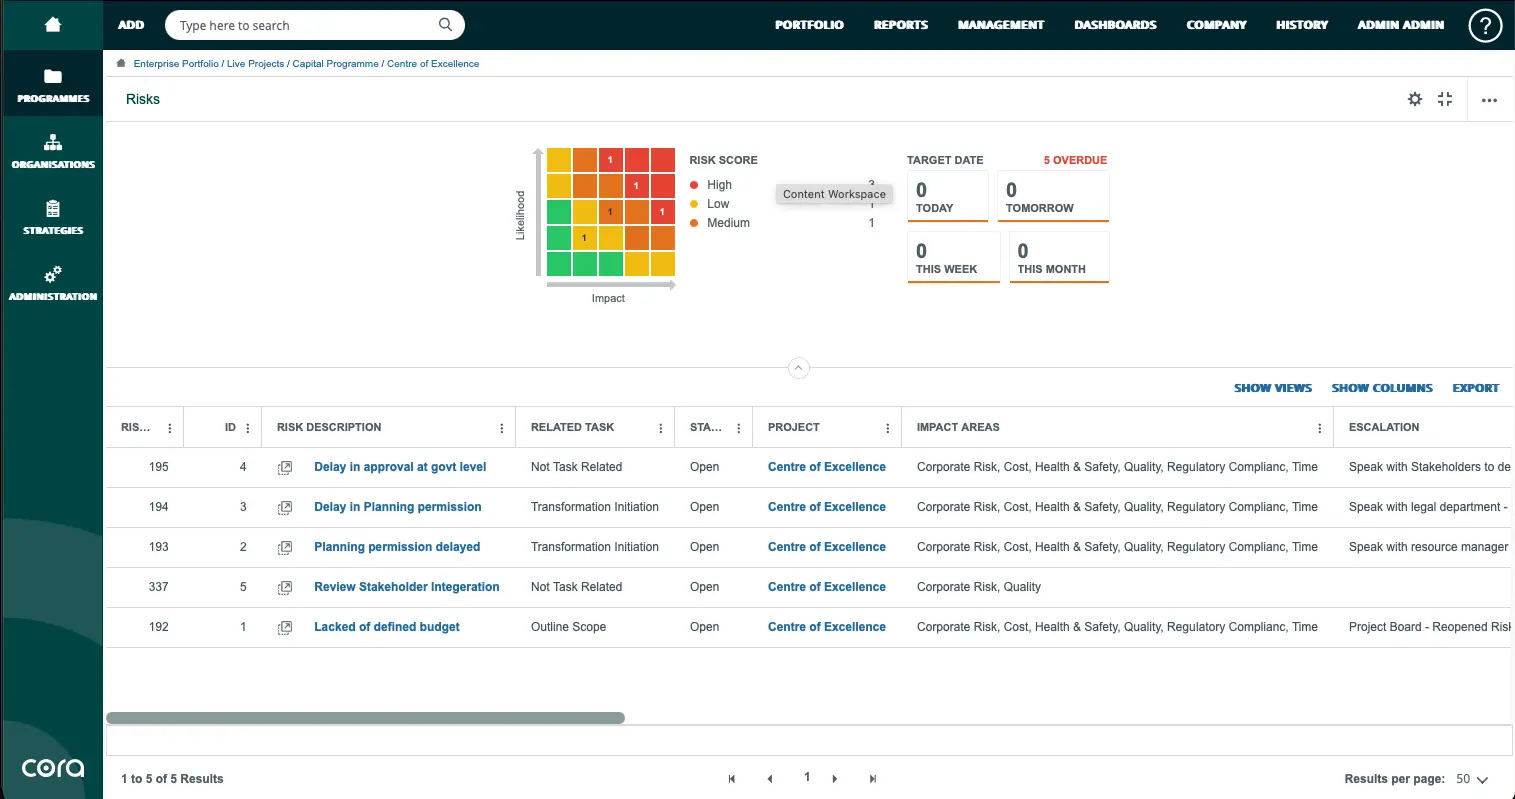Collapse the risk chart panel
Viewport: 1515px width, 799px height.
coord(798,367)
